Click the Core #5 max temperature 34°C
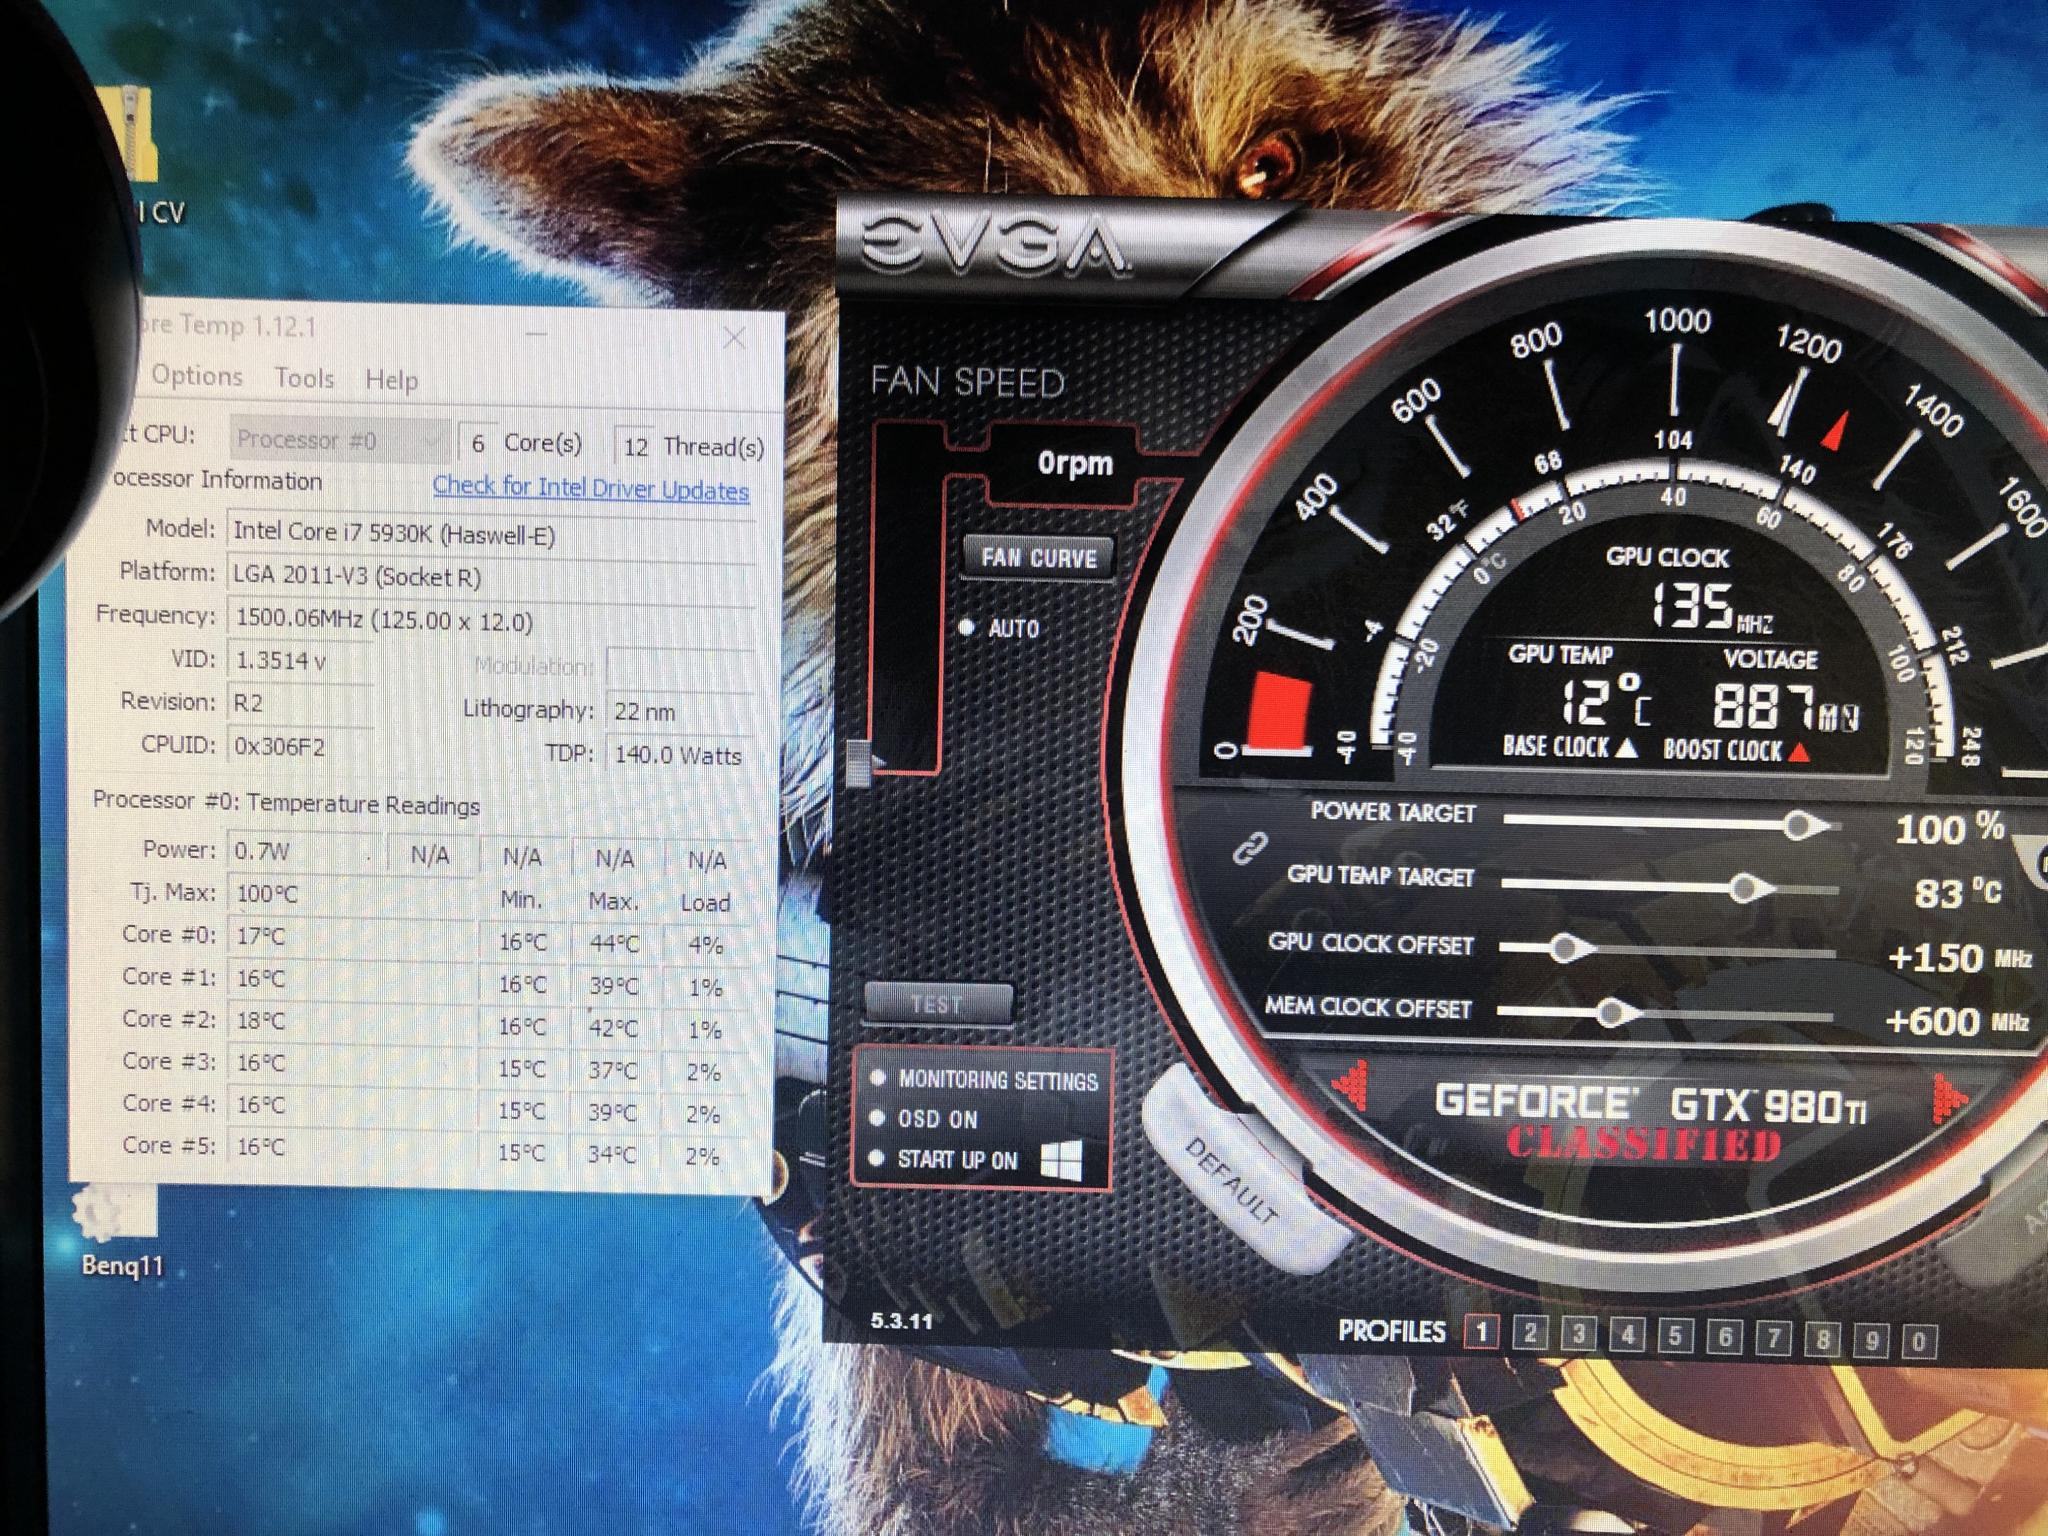Image resolution: width=2048 pixels, height=1536 pixels. tap(613, 1155)
